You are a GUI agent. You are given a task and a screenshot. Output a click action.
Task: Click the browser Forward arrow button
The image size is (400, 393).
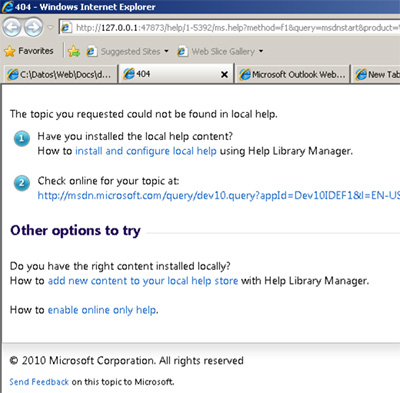click(x=33, y=27)
